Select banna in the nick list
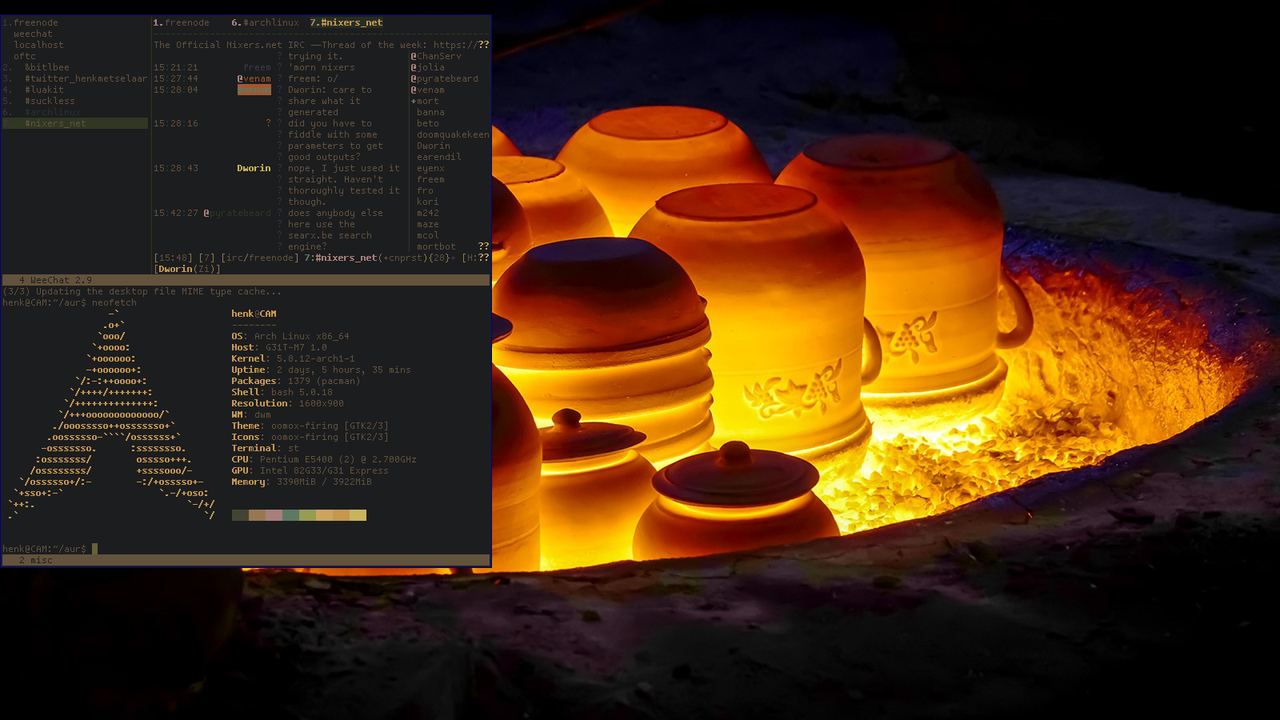The width and height of the screenshot is (1280, 720). (x=431, y=112)
